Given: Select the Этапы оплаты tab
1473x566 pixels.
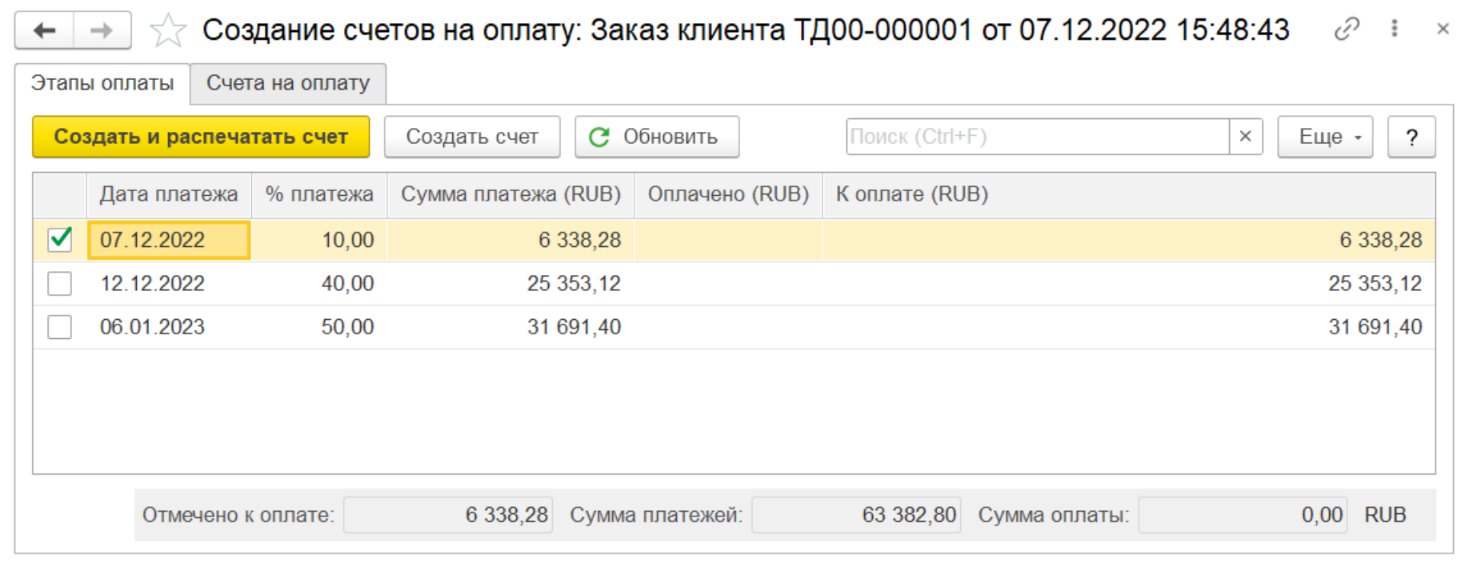Looking at the screenshot, I should [102, 84].
